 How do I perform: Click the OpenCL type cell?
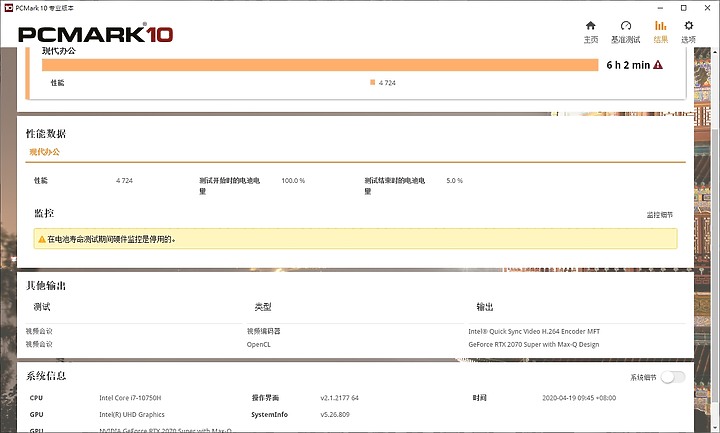[259, 344]
